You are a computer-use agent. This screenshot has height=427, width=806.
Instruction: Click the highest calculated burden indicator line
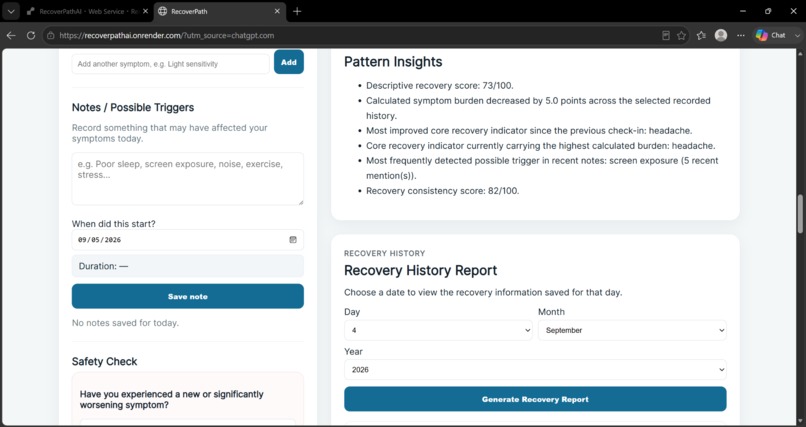(x=541, y=146)
